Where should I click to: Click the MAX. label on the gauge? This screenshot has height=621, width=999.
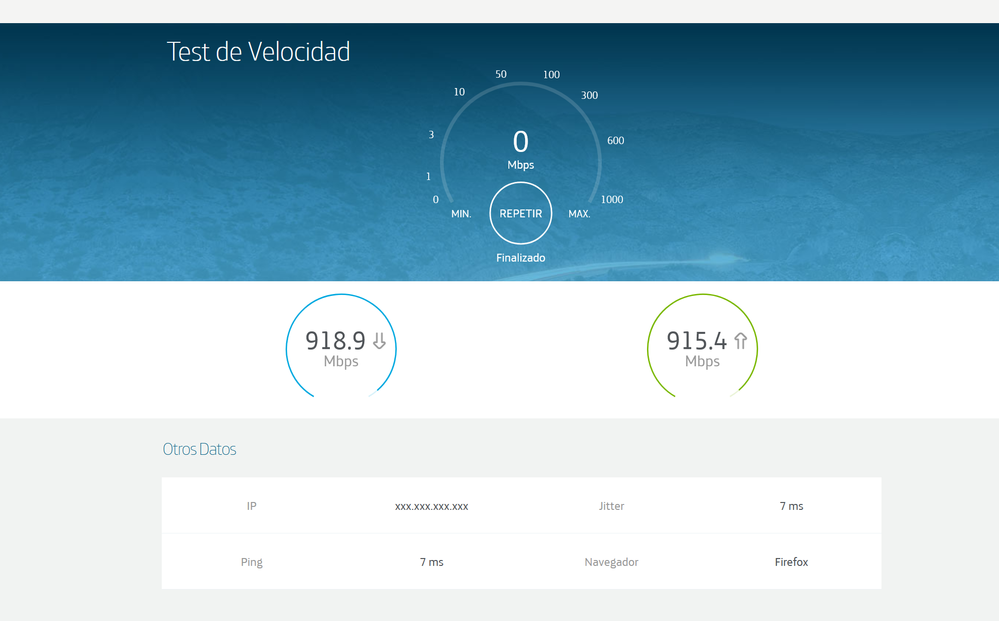[579, 214]
